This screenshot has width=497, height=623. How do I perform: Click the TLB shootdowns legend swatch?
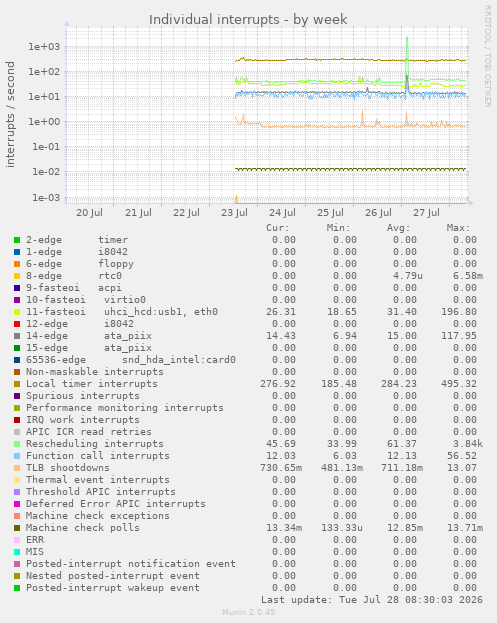coord(17,468)
